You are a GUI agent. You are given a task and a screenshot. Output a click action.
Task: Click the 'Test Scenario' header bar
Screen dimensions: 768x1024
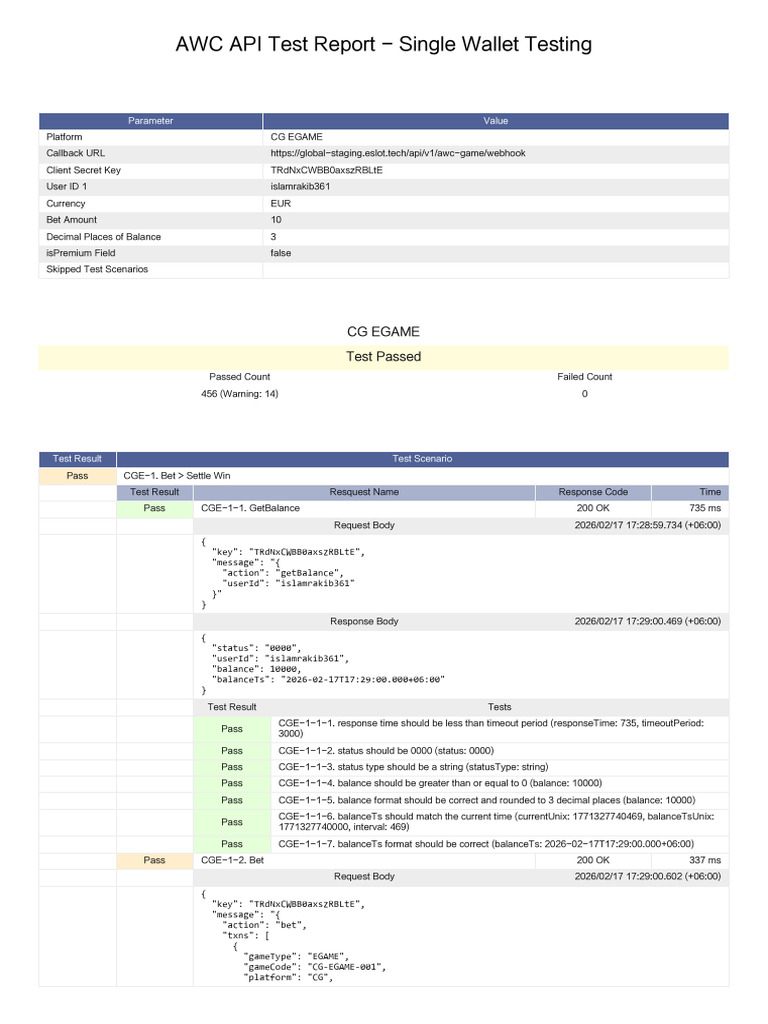tap(423, 459)
